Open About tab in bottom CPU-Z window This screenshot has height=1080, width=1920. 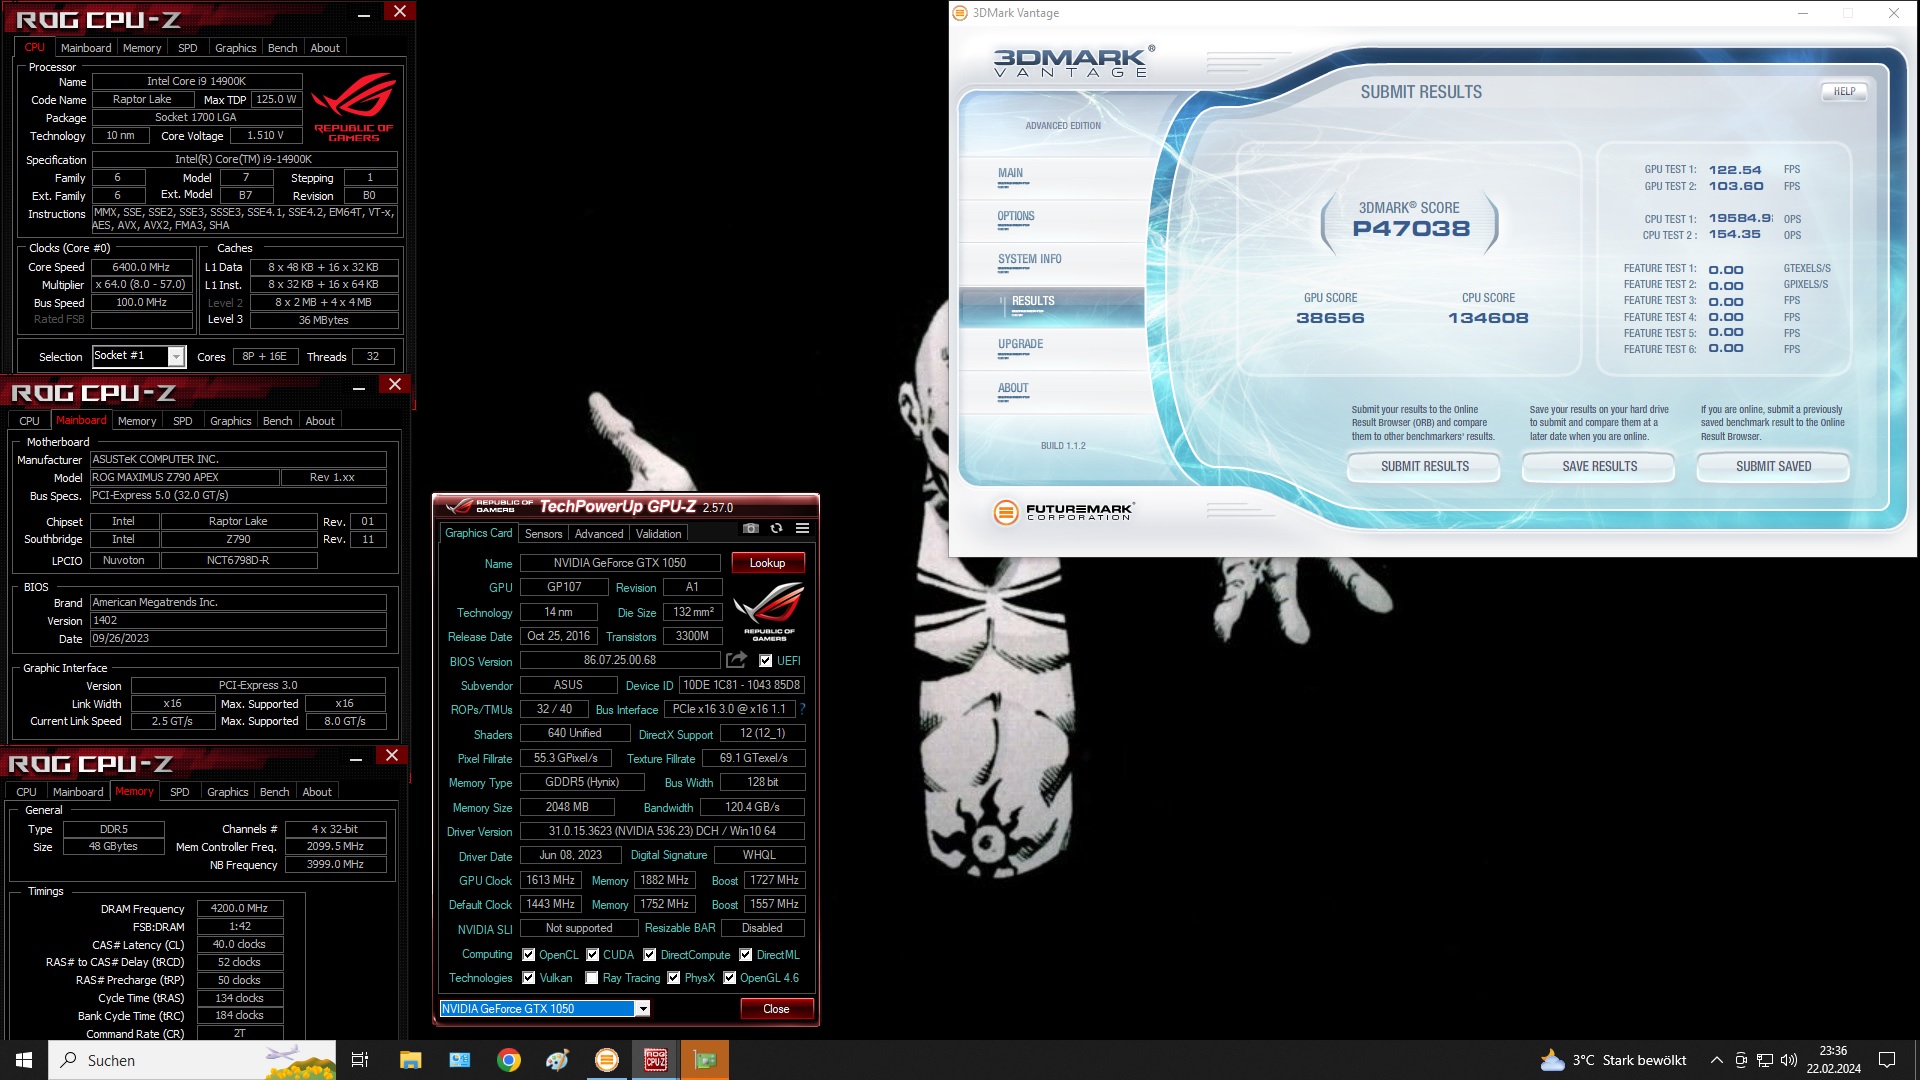coord(317,792)
